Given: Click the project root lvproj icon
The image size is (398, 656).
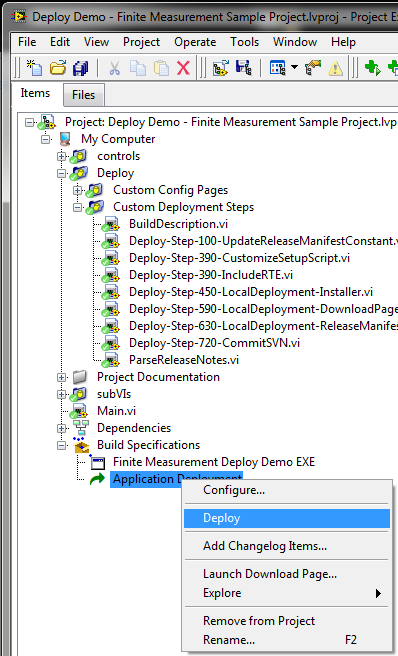Looking at the screenshot, I should click(x=46, y=122).
